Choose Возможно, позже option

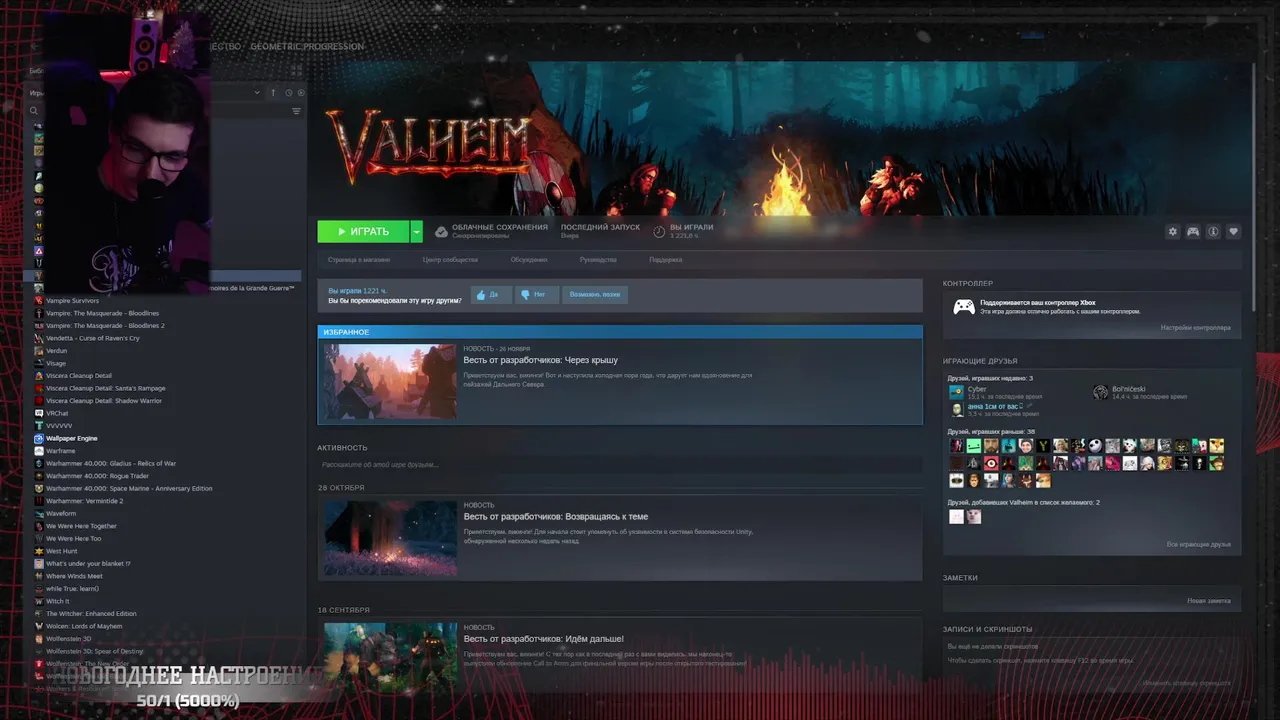[x=595, y=295]
